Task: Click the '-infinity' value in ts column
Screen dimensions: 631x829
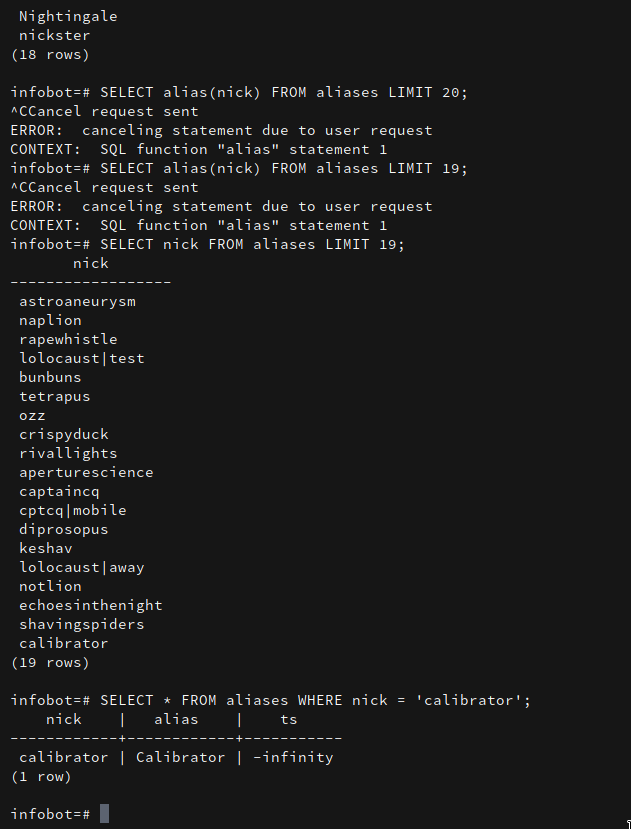Action: coord(293,757)
